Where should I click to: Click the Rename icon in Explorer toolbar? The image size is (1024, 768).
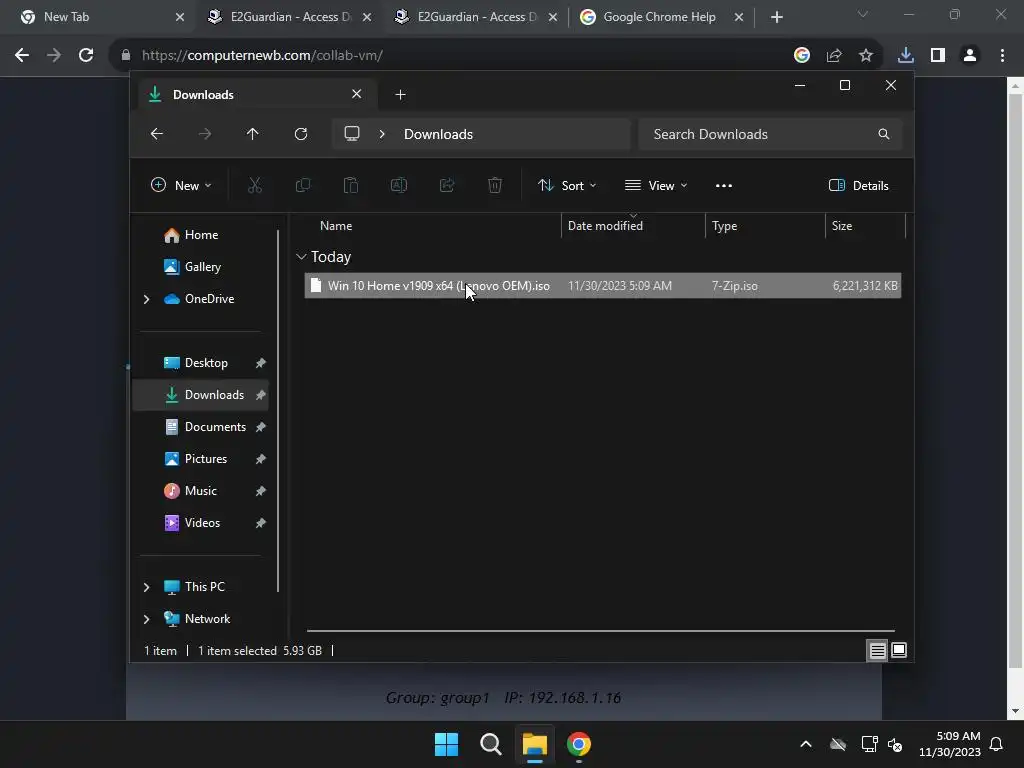(x=398, y=185)
